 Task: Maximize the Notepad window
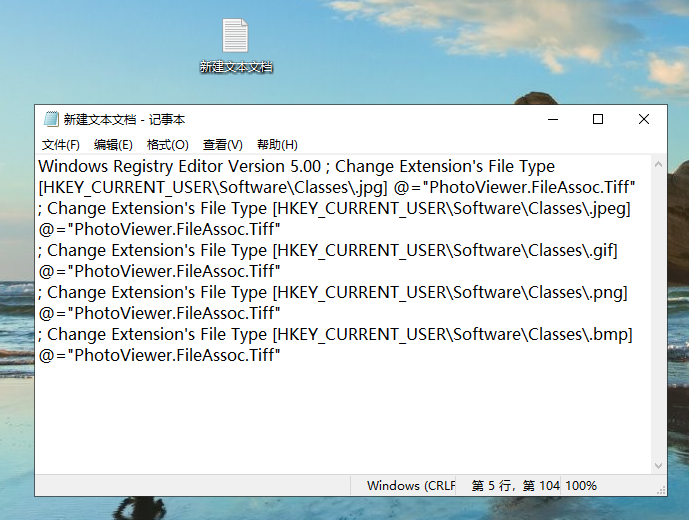coord(598,119)
